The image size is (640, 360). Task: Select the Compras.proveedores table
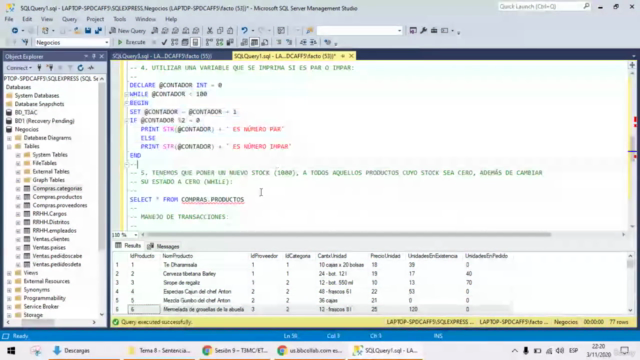pyautogui.click(x=60, y=205)
